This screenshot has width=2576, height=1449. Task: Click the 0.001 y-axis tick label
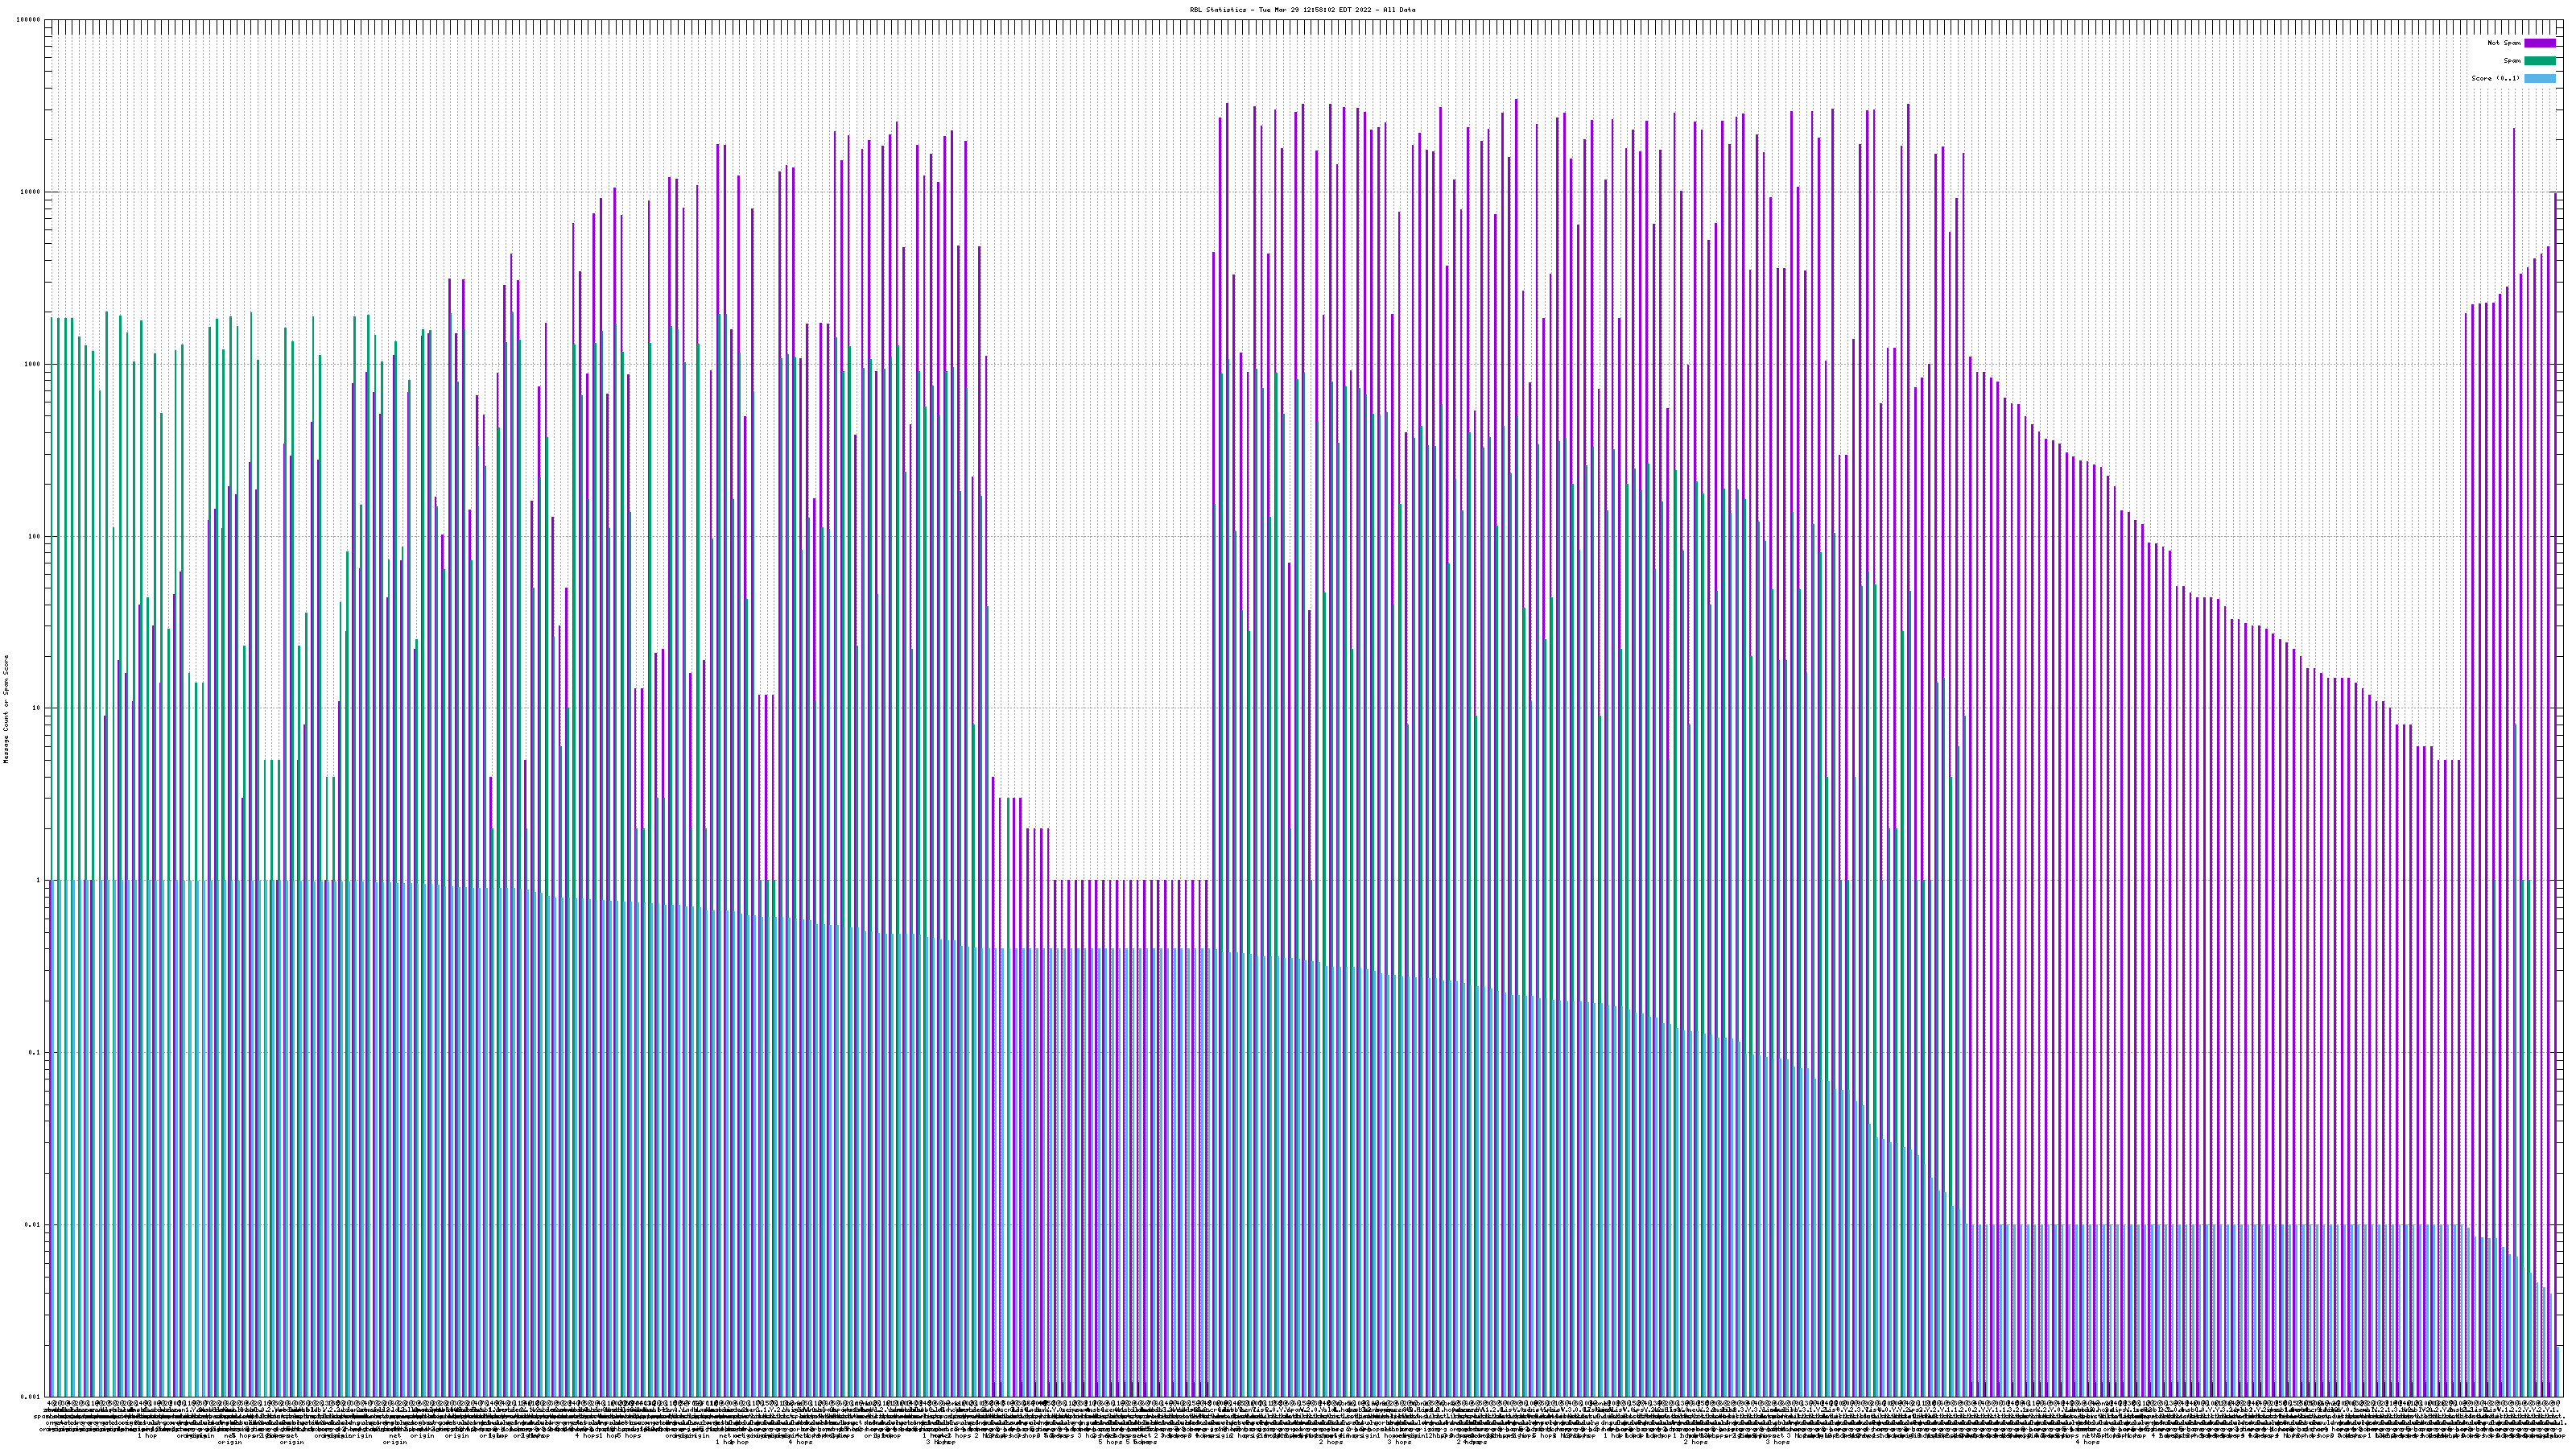(30, 1396)
